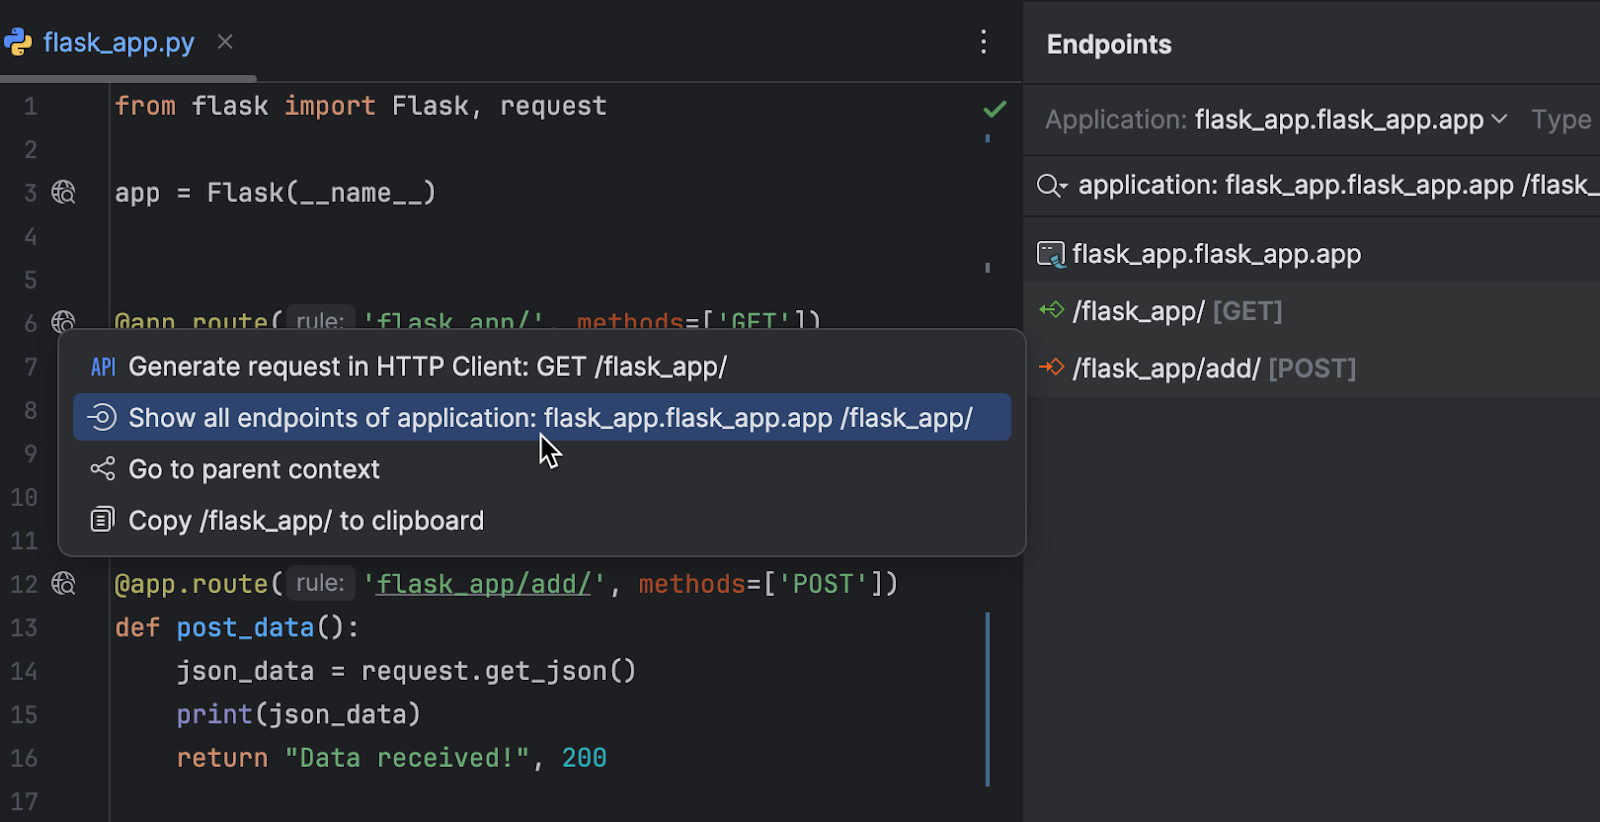1600x822 pixels.
Task: Open the editor tab options kebab menu
Action: click(984, 42)
